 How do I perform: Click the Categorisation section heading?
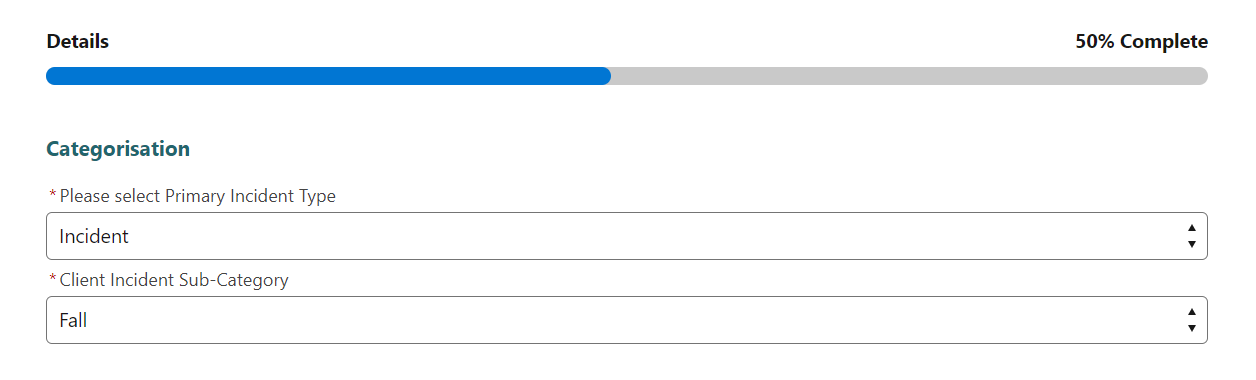tap(118, 149)
